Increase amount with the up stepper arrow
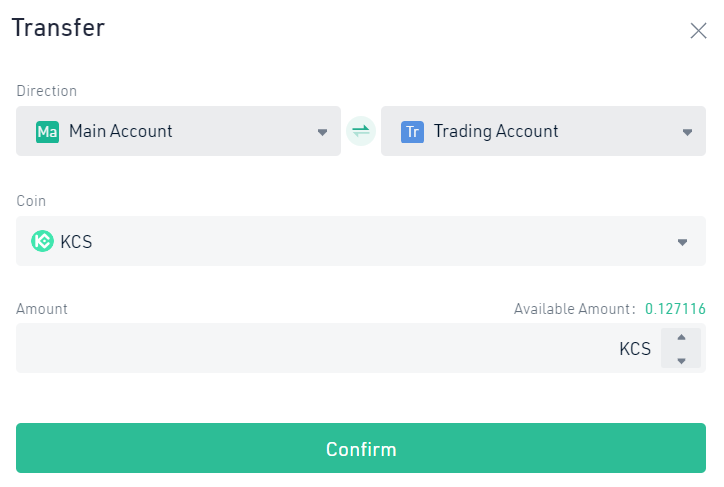724x487 pixels. click(681, 337)
